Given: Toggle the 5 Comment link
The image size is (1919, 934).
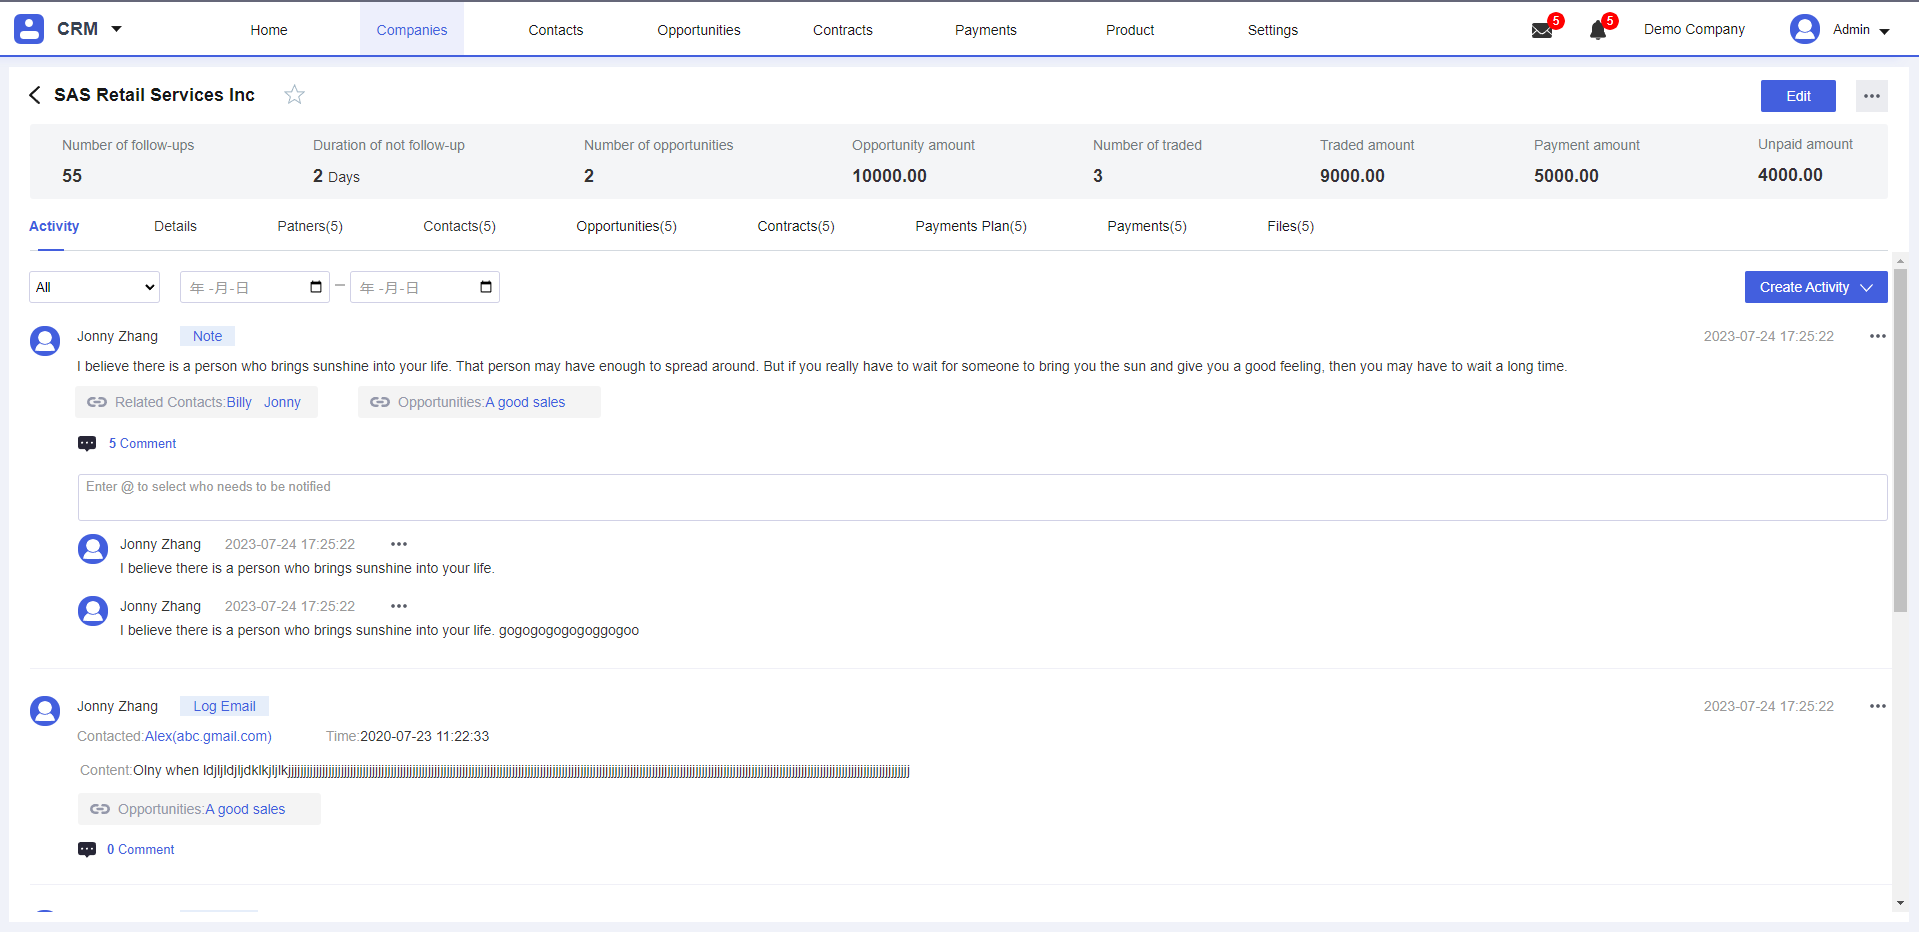Looking at the screenshot, I should click(142, 443).
